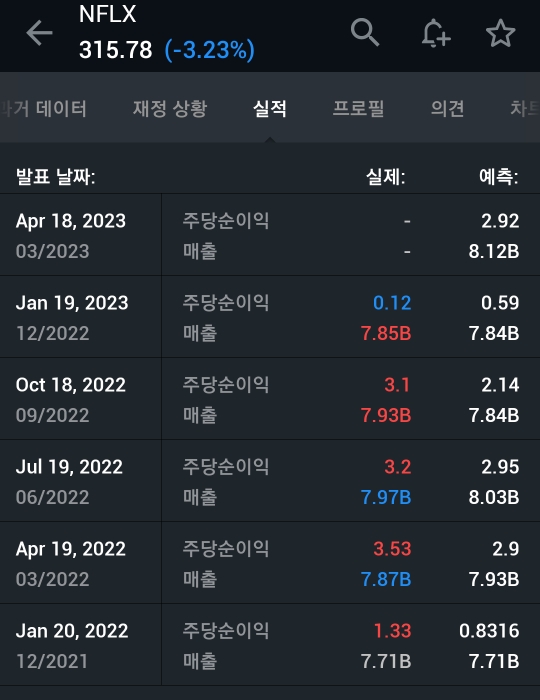Select the Apr 18, 2023 release date
The width and height of the screenshot is (540, 700).
(x=71, y=221)
